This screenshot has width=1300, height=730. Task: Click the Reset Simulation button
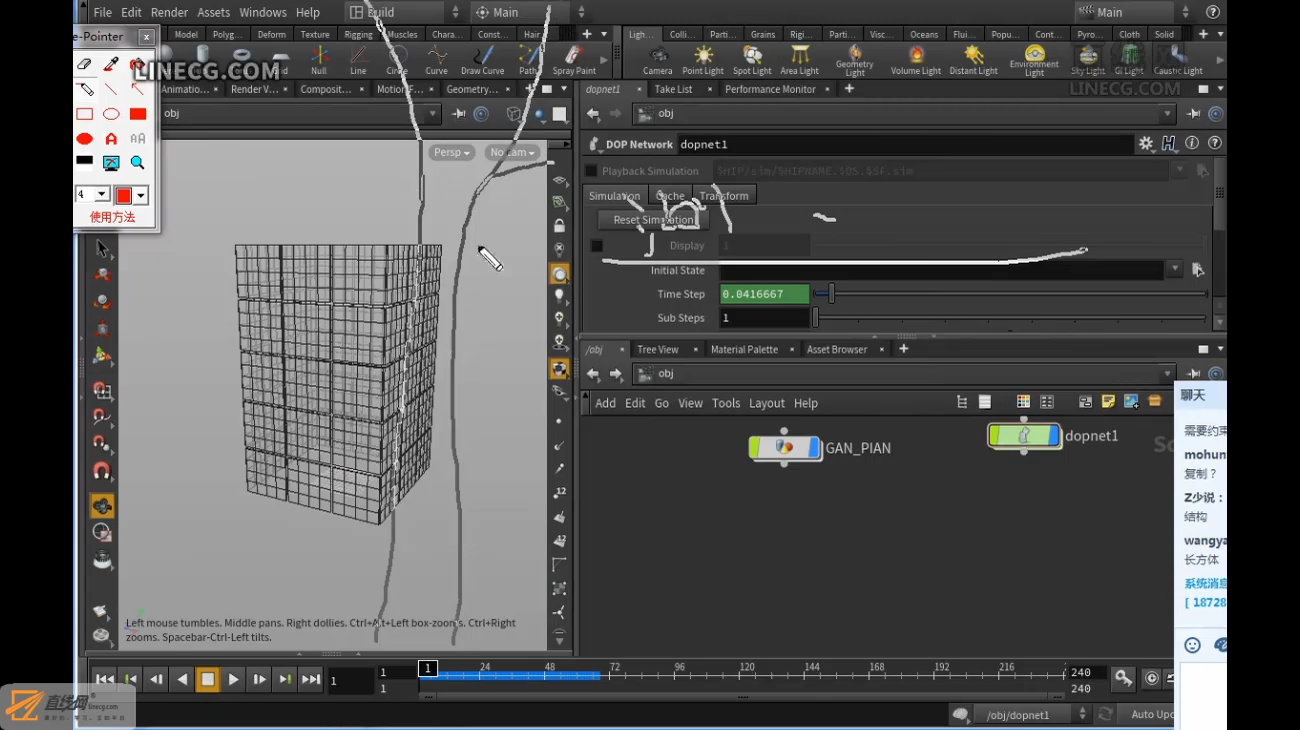(x=653, y=220)
